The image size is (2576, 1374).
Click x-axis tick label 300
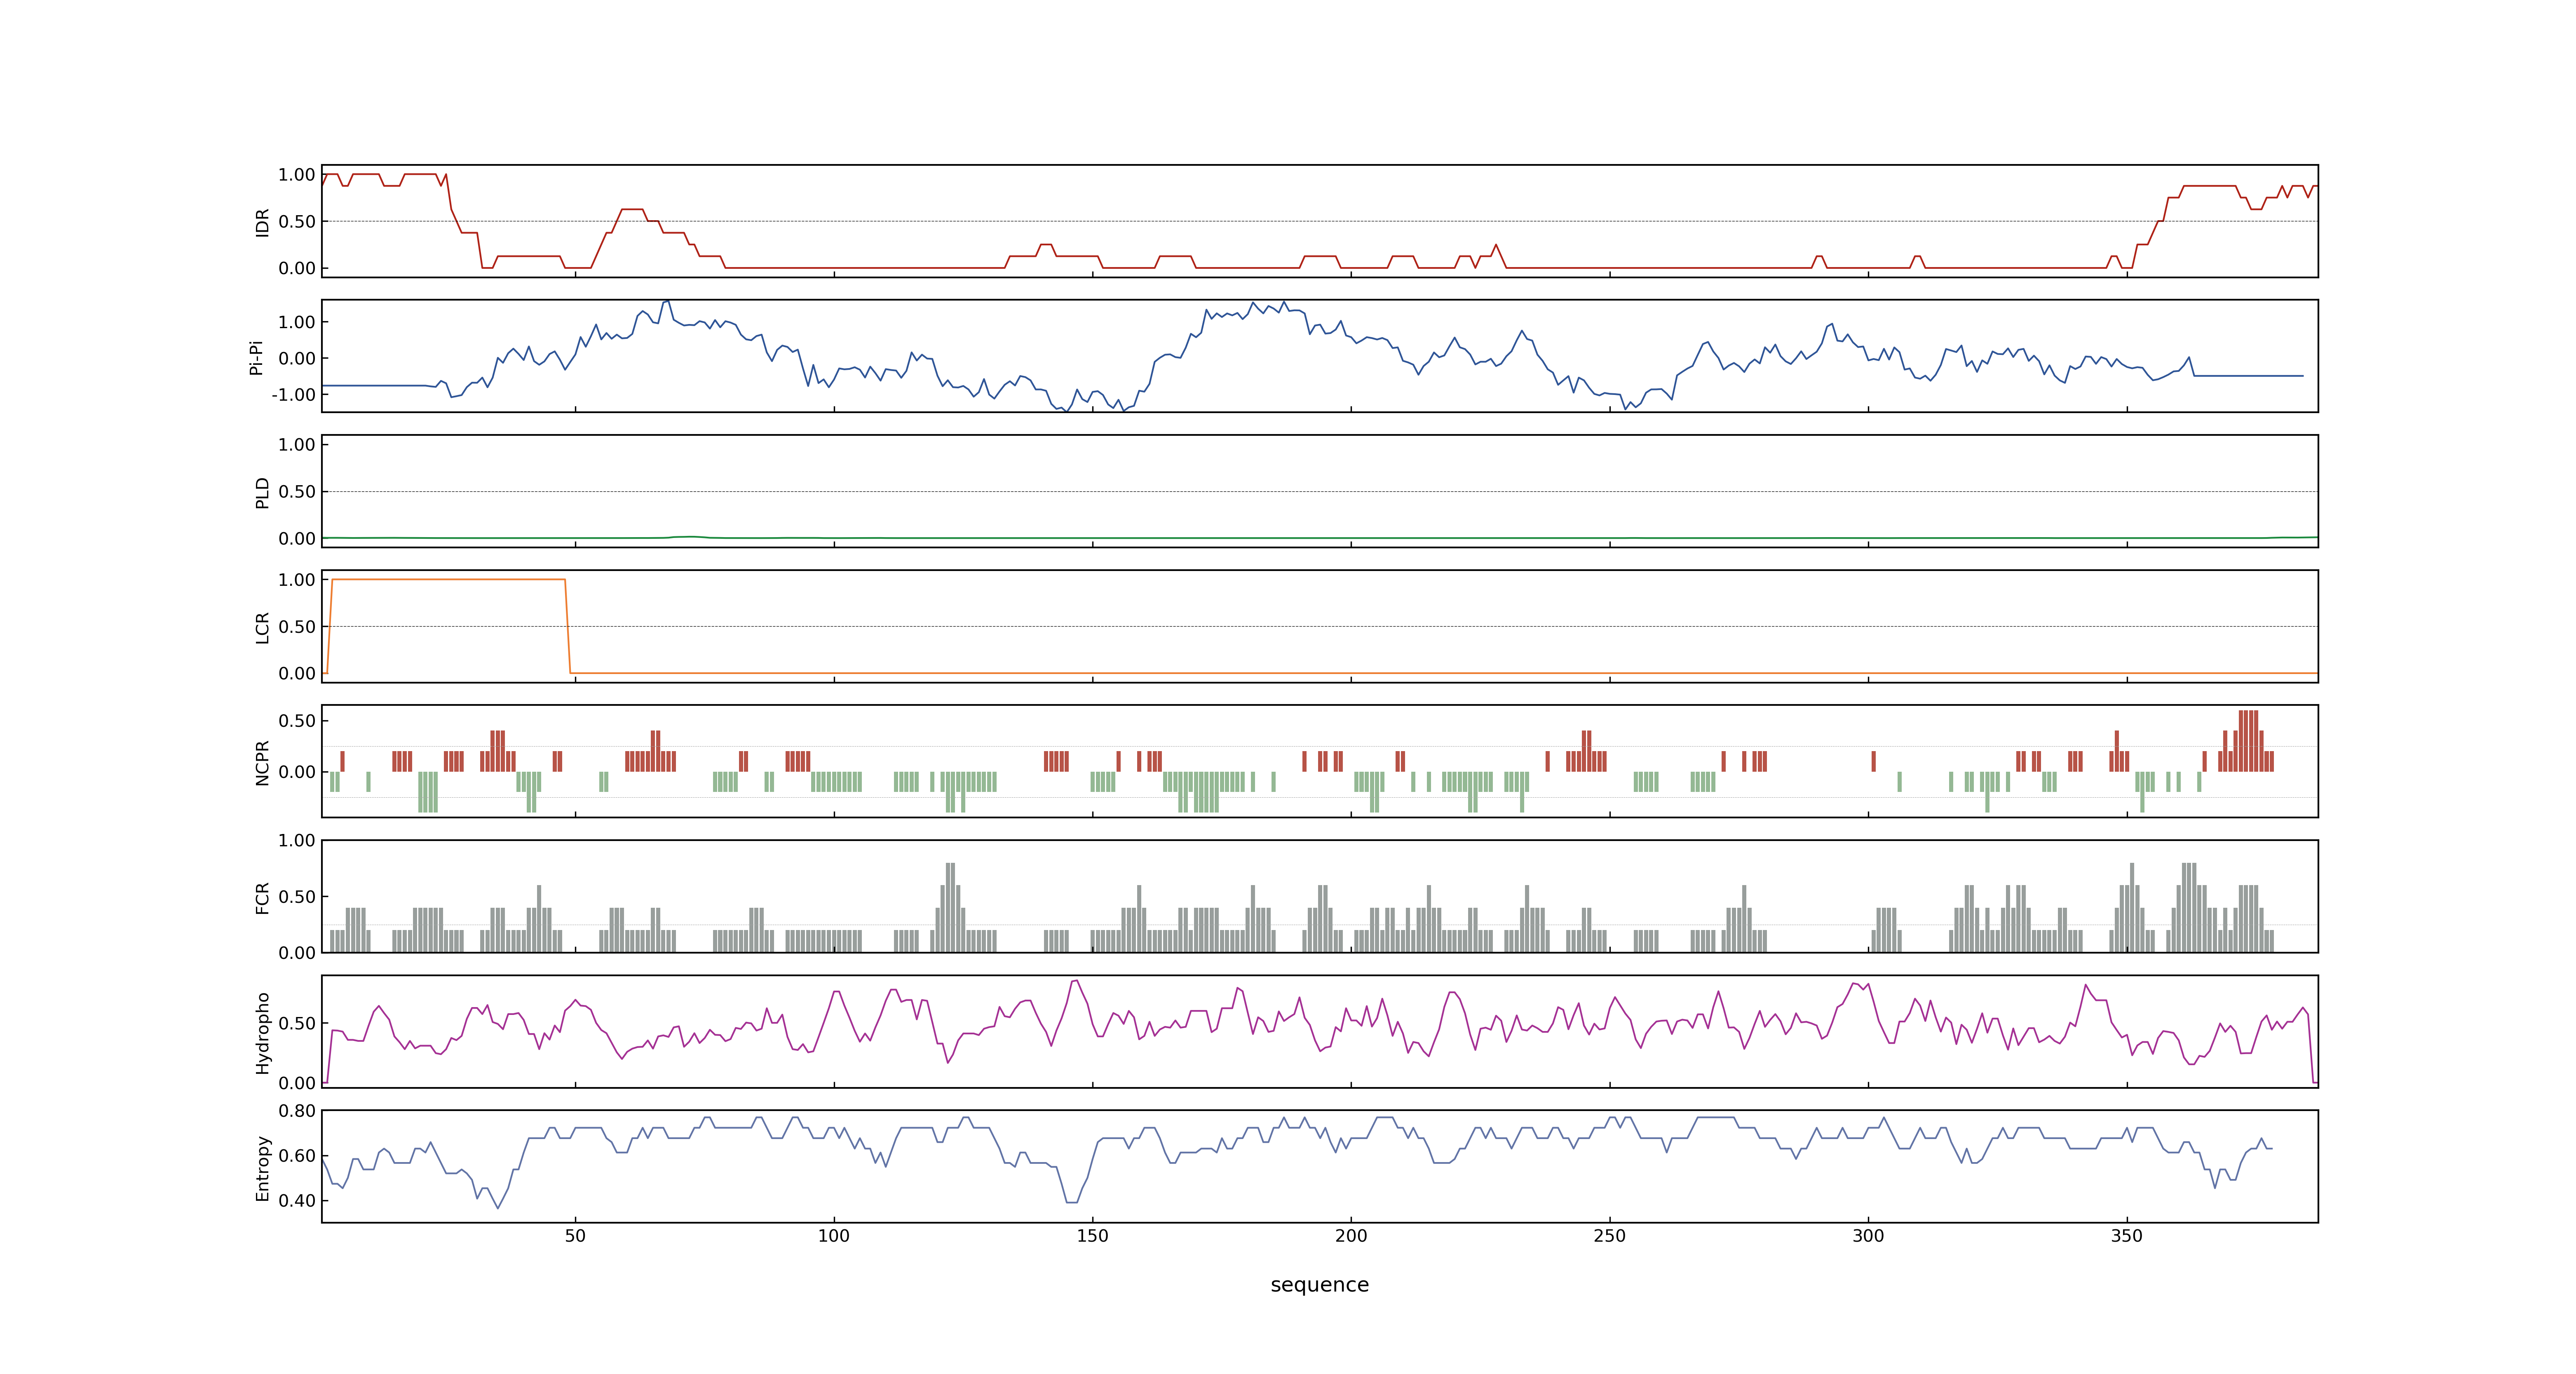1868,1236
